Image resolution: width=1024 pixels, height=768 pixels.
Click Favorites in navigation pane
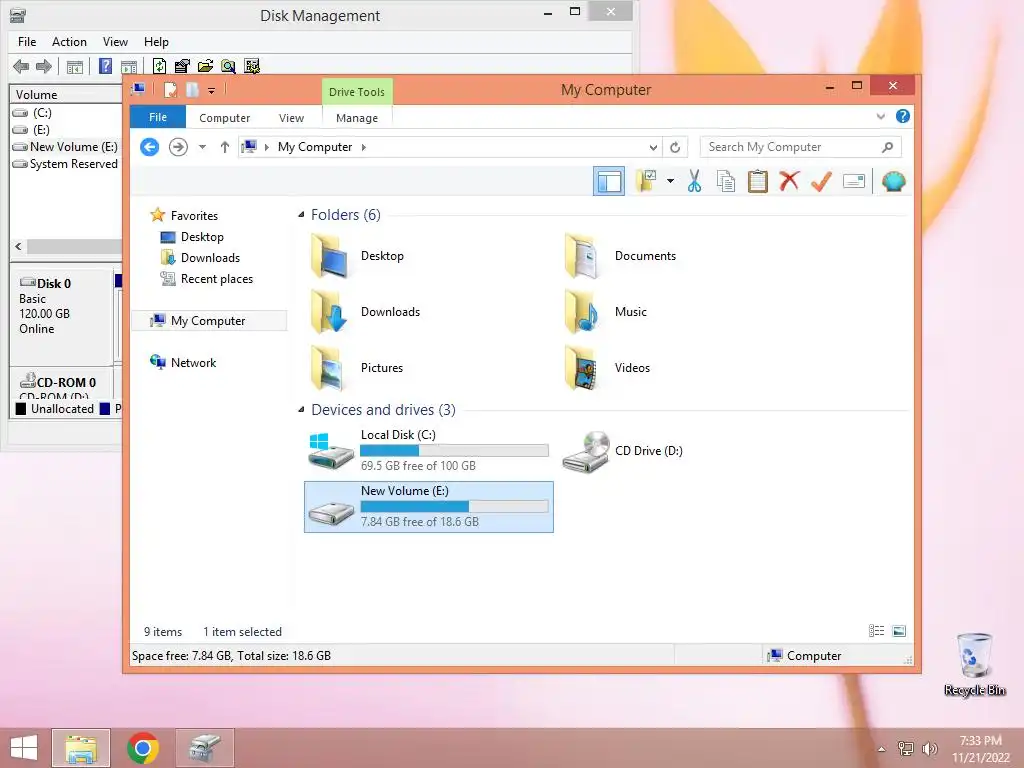click(x=194, y=216)
